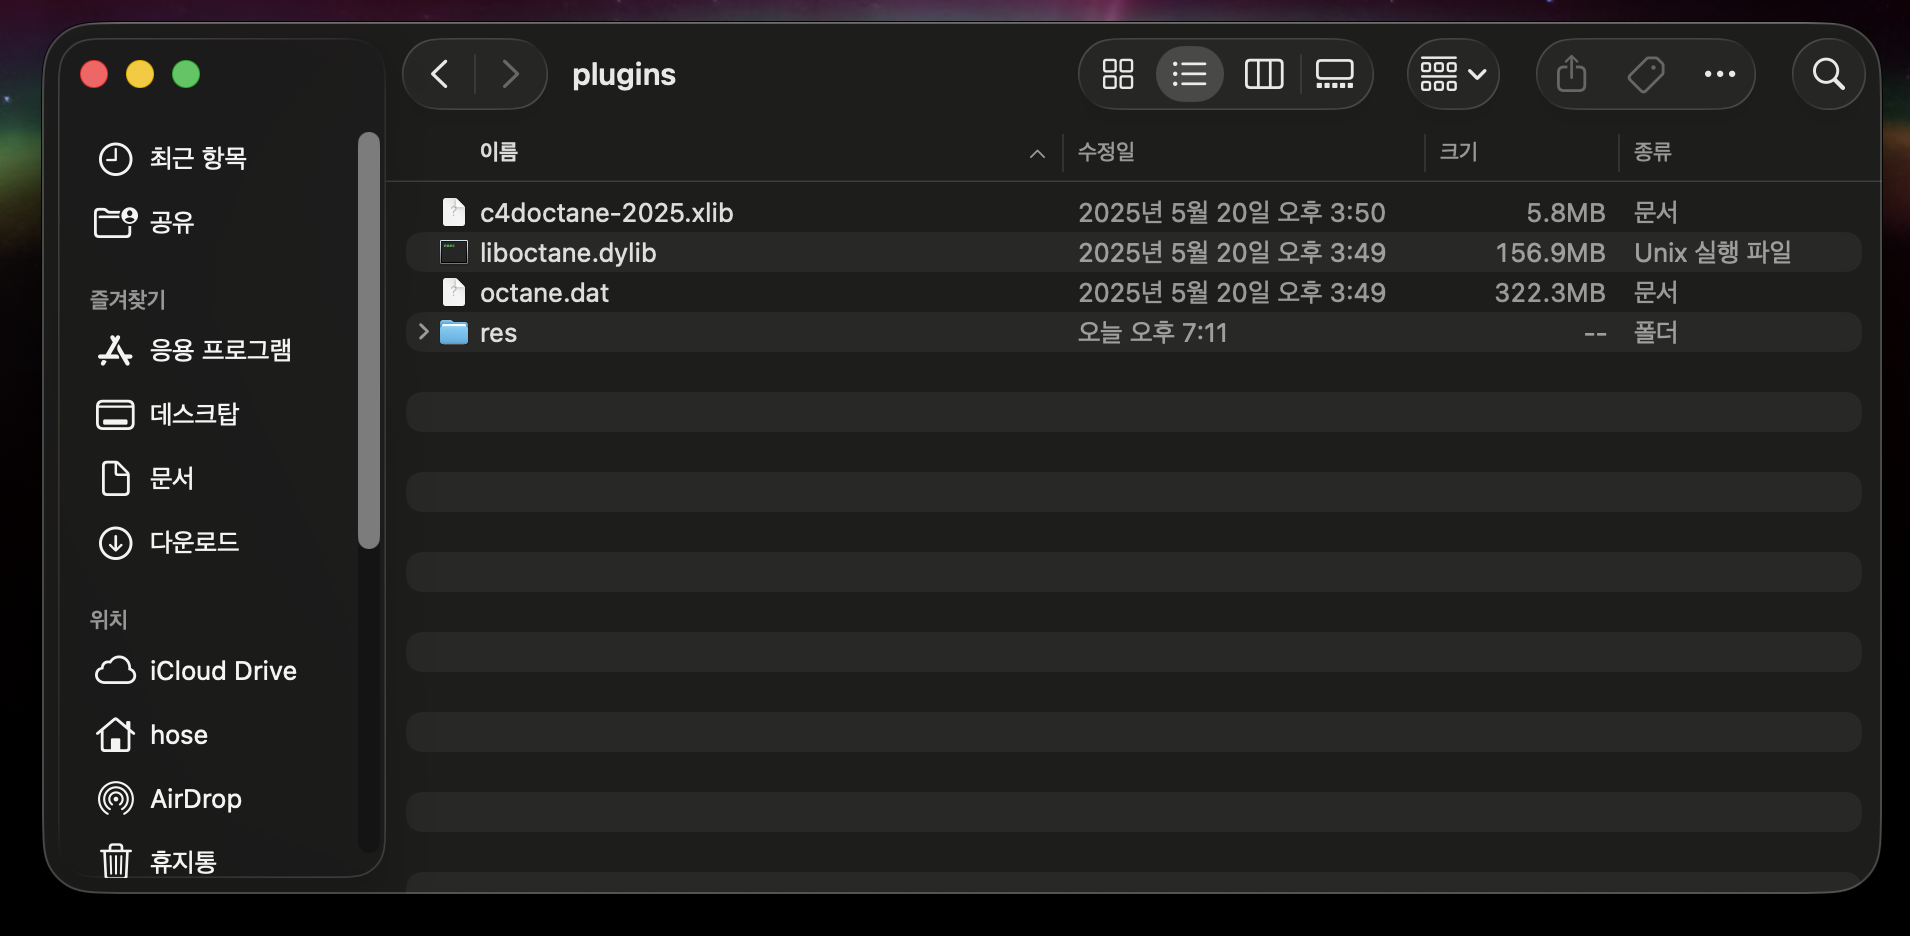Click the Share toolbar icon
Image resolution: width=1910 pixels, height=936 pixels.
coord(1571,74)
